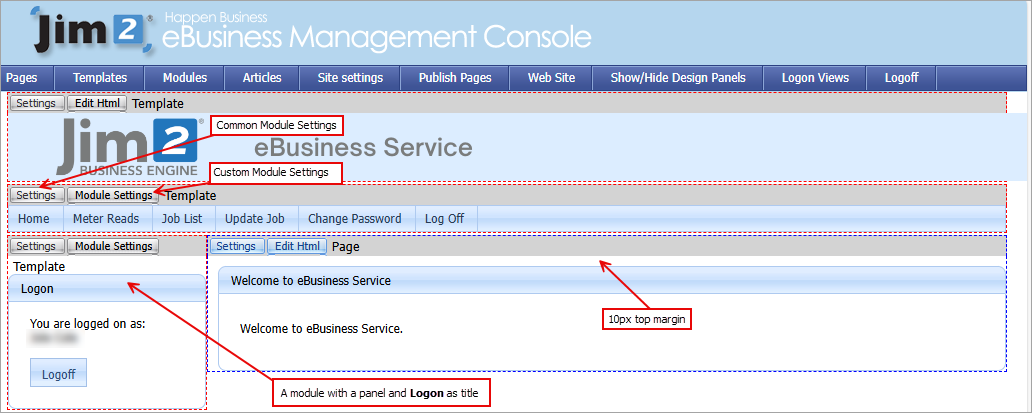Open Update Job in the site menu
The width and height of the screenshot is (1032, 413).
click(255, 218)
